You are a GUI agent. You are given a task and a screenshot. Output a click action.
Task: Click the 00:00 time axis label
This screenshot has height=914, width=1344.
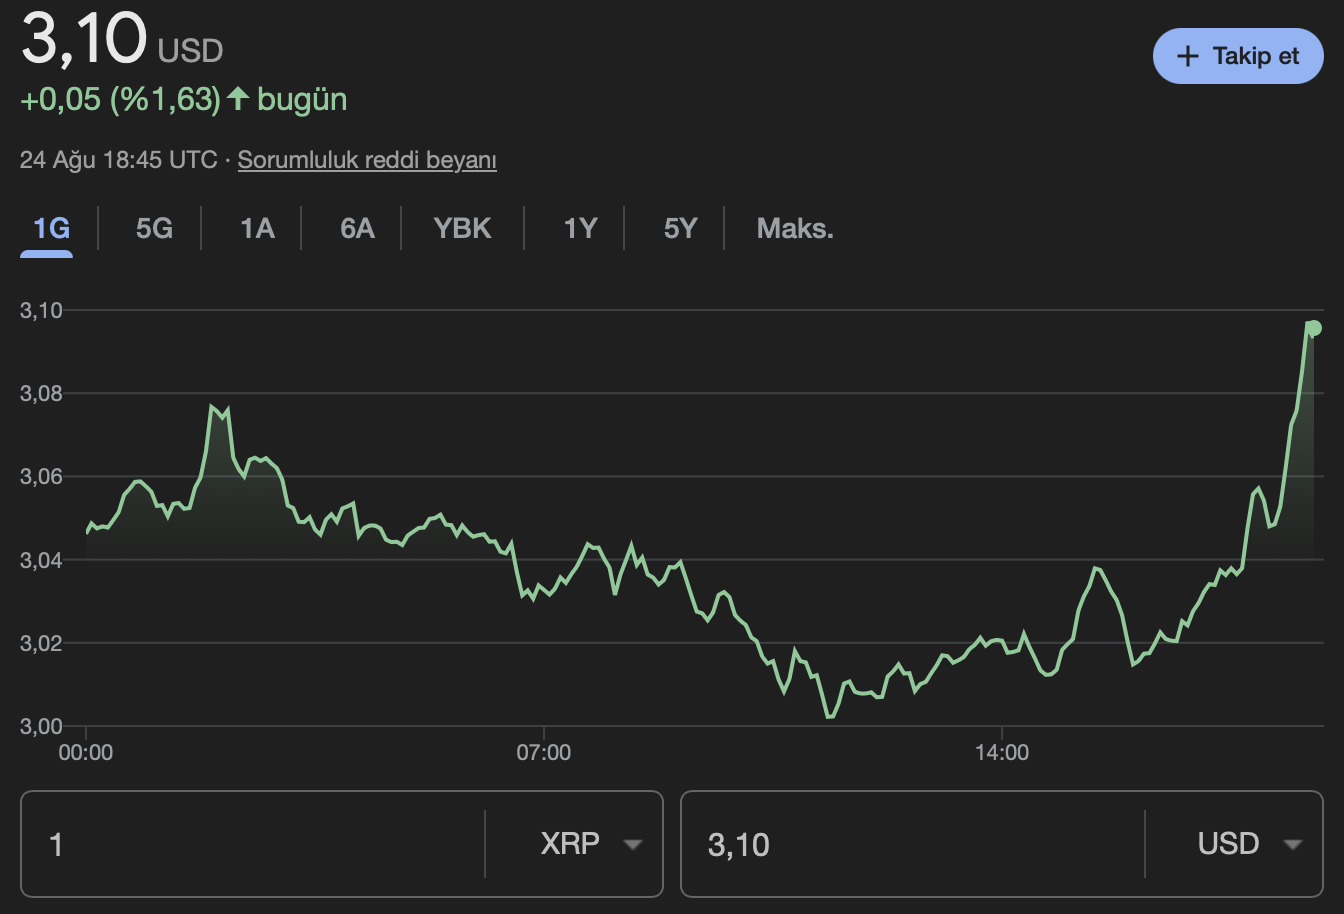pos(86,753)
